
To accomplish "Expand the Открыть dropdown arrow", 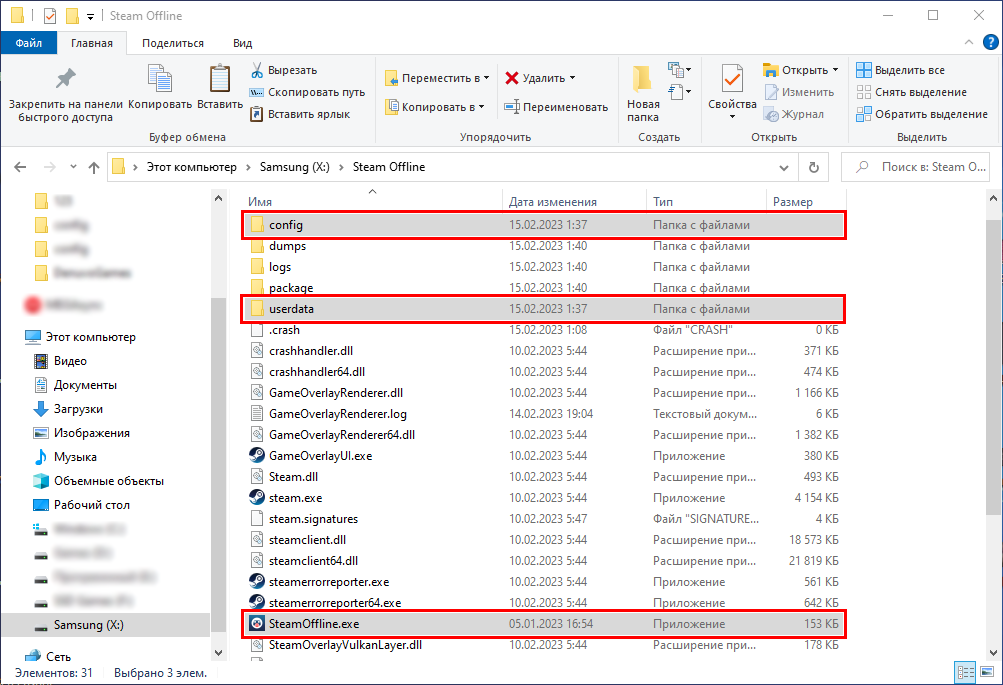I will (x=835, y=70).
